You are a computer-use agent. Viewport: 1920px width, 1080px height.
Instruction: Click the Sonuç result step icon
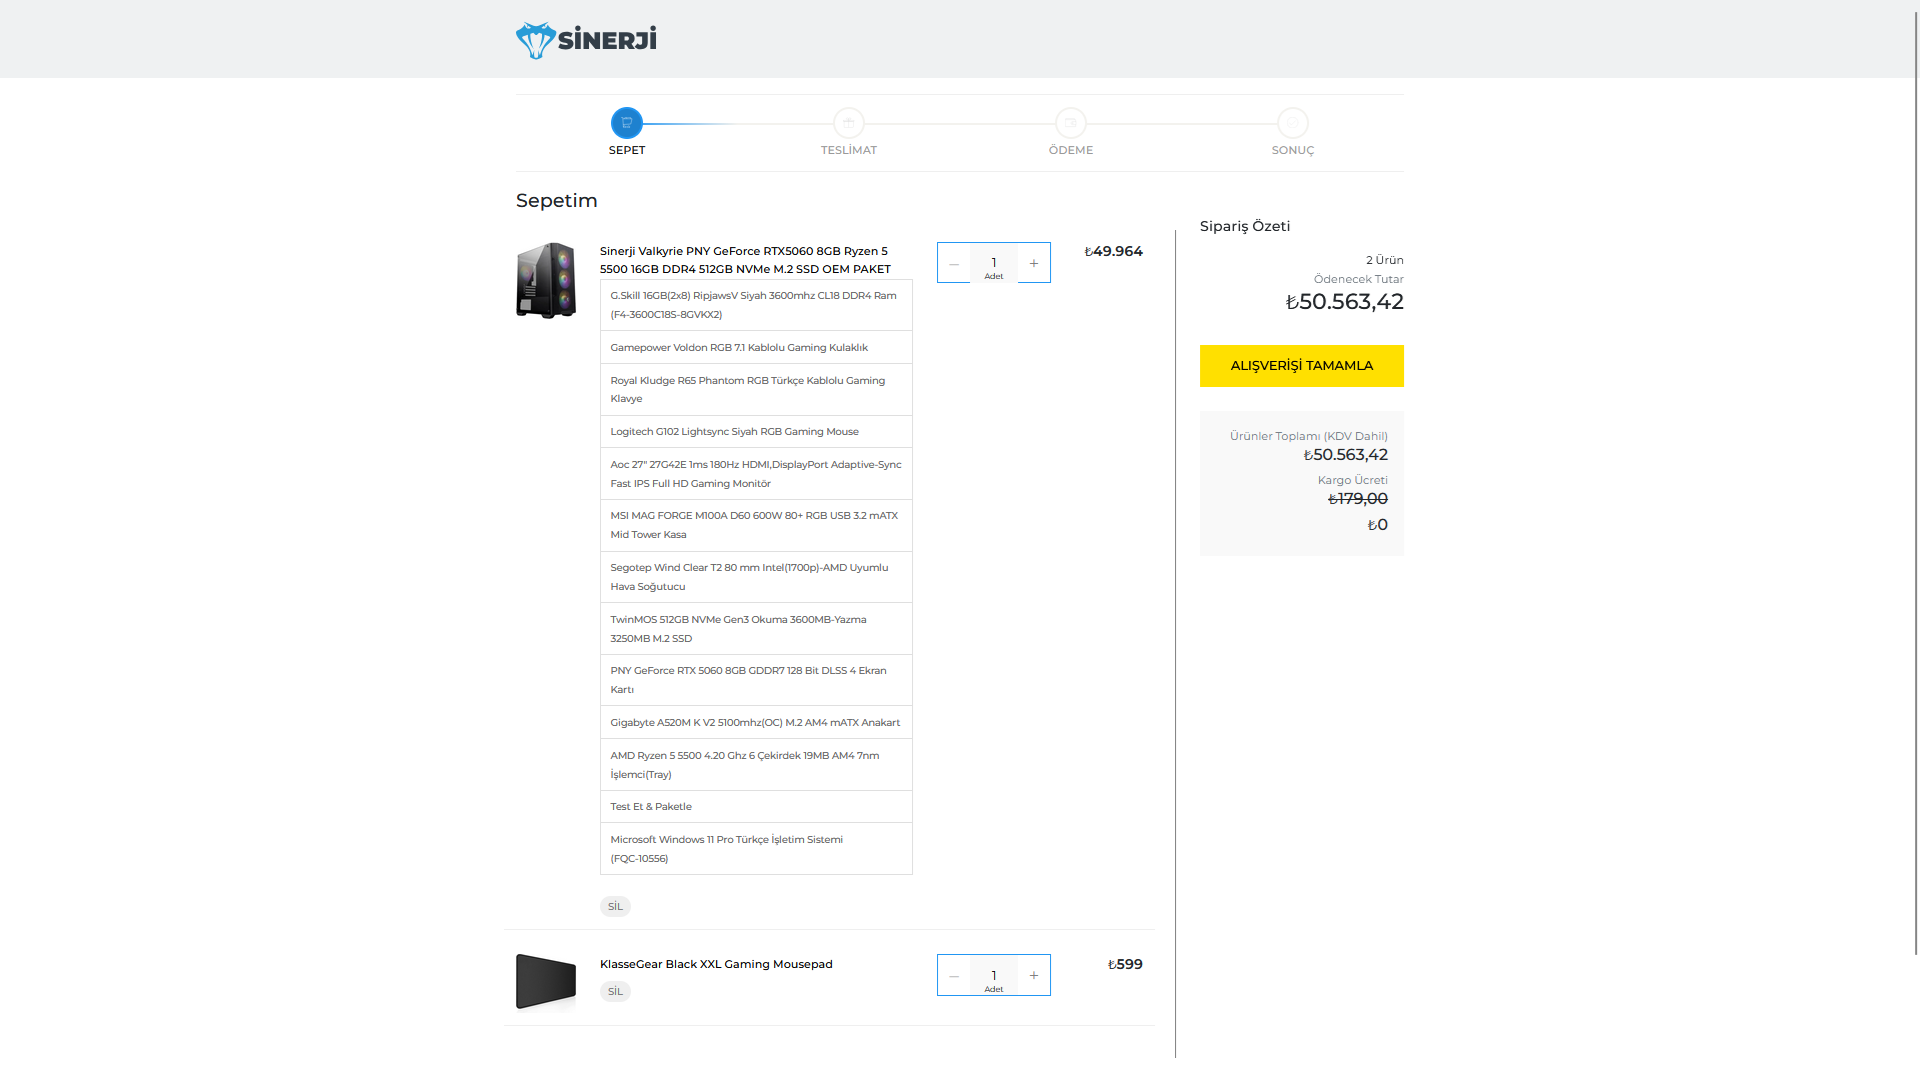coord(1292,123)
